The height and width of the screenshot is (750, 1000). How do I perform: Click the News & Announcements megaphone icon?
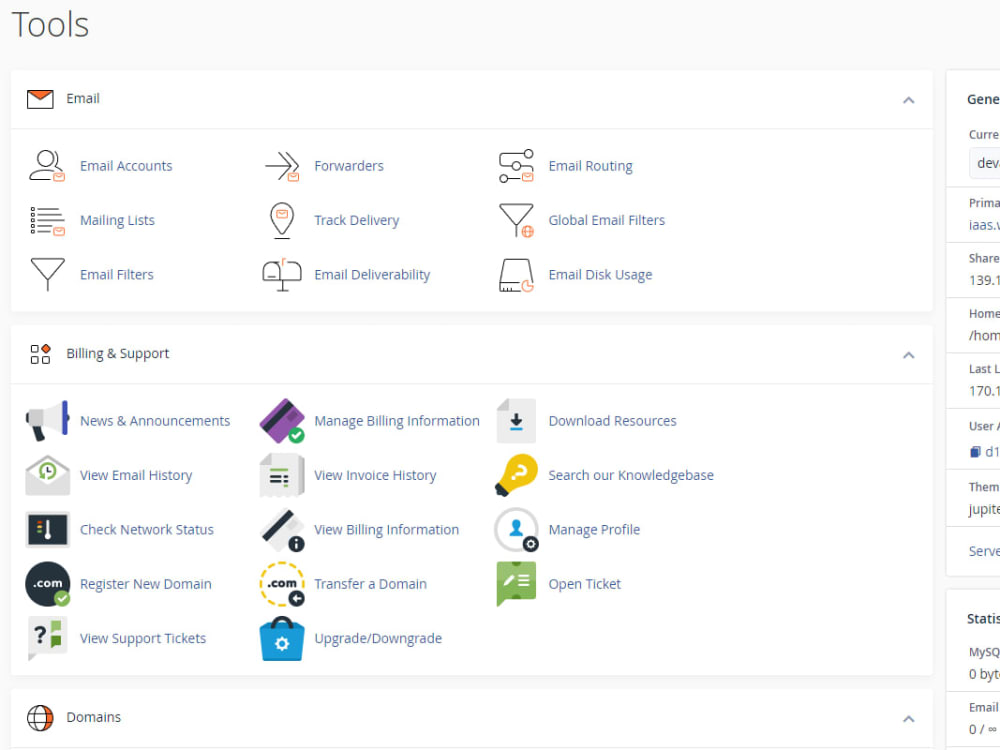pyautogui.click(x=47, y=421)
